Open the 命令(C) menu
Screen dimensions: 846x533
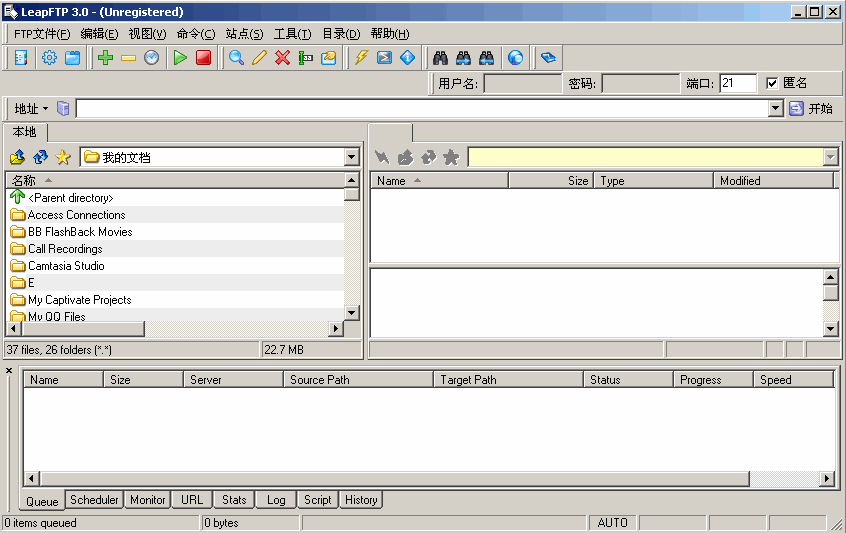[196, 34]
